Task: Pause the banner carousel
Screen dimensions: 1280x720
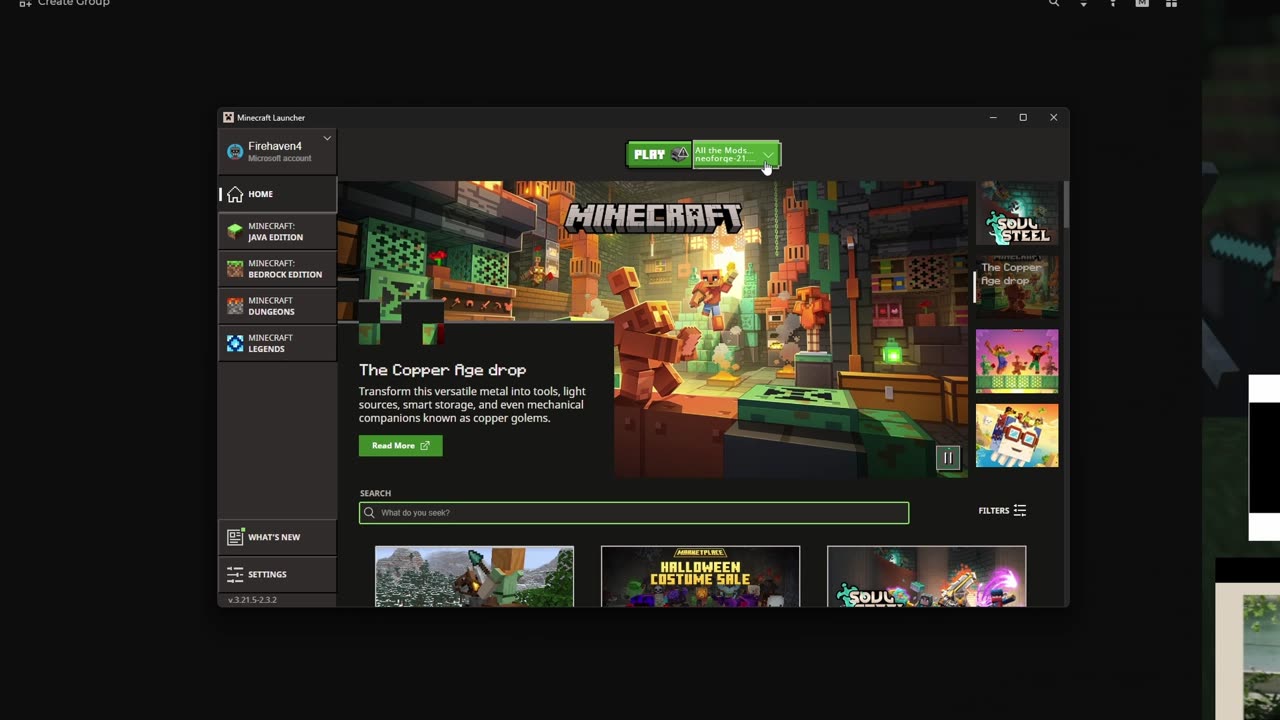Action: (947, 458)
